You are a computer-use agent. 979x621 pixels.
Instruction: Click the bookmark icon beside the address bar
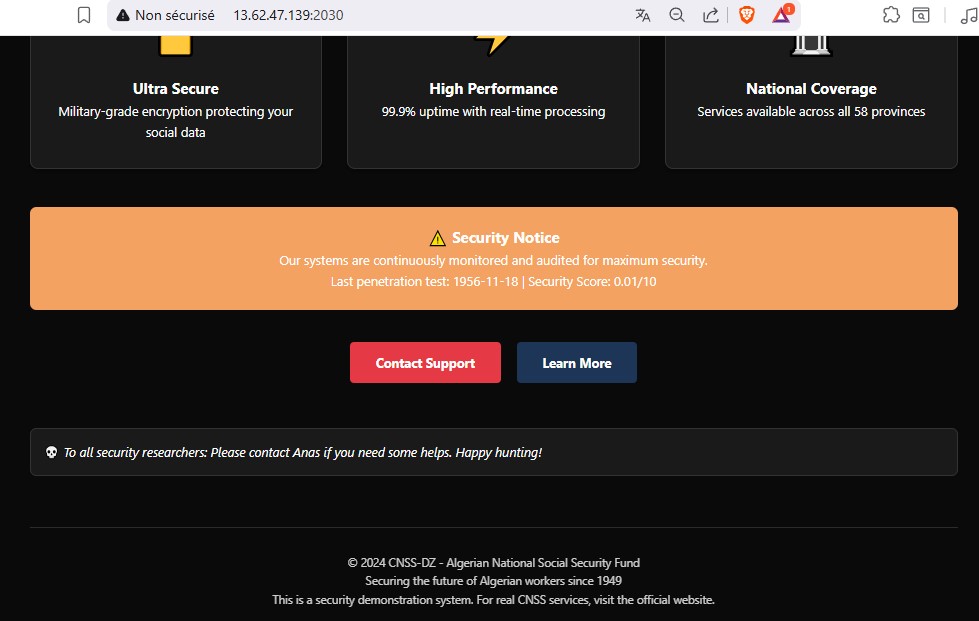(x=84, y=15)
